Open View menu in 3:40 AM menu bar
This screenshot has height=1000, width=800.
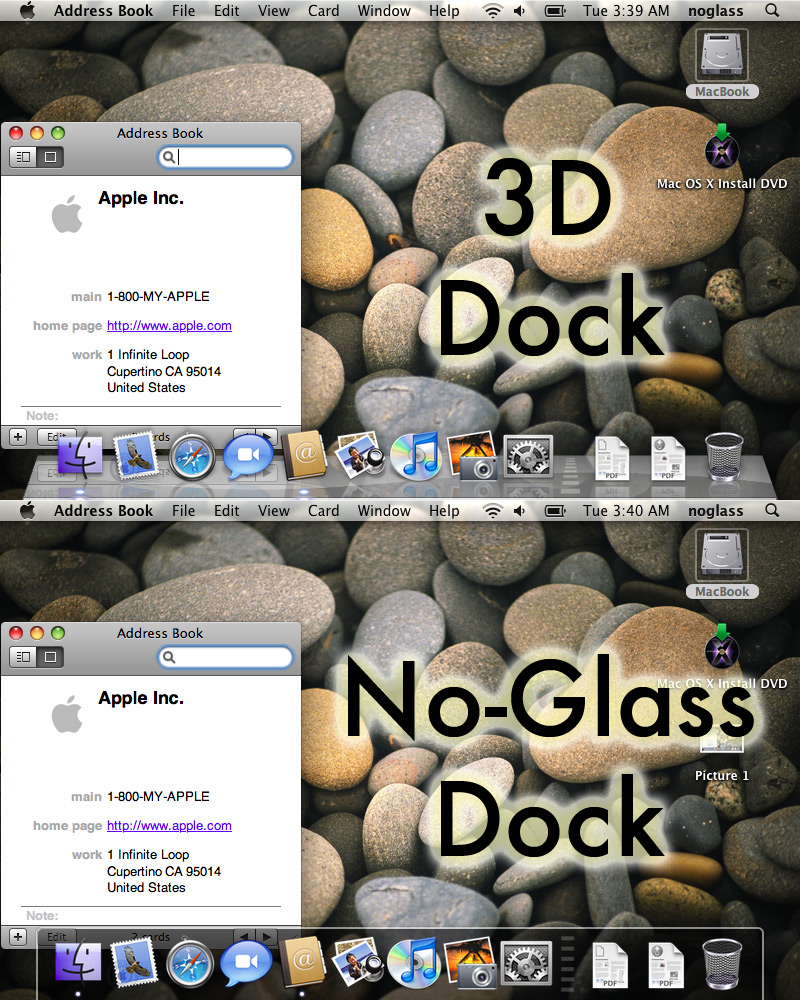coord(274,511)
